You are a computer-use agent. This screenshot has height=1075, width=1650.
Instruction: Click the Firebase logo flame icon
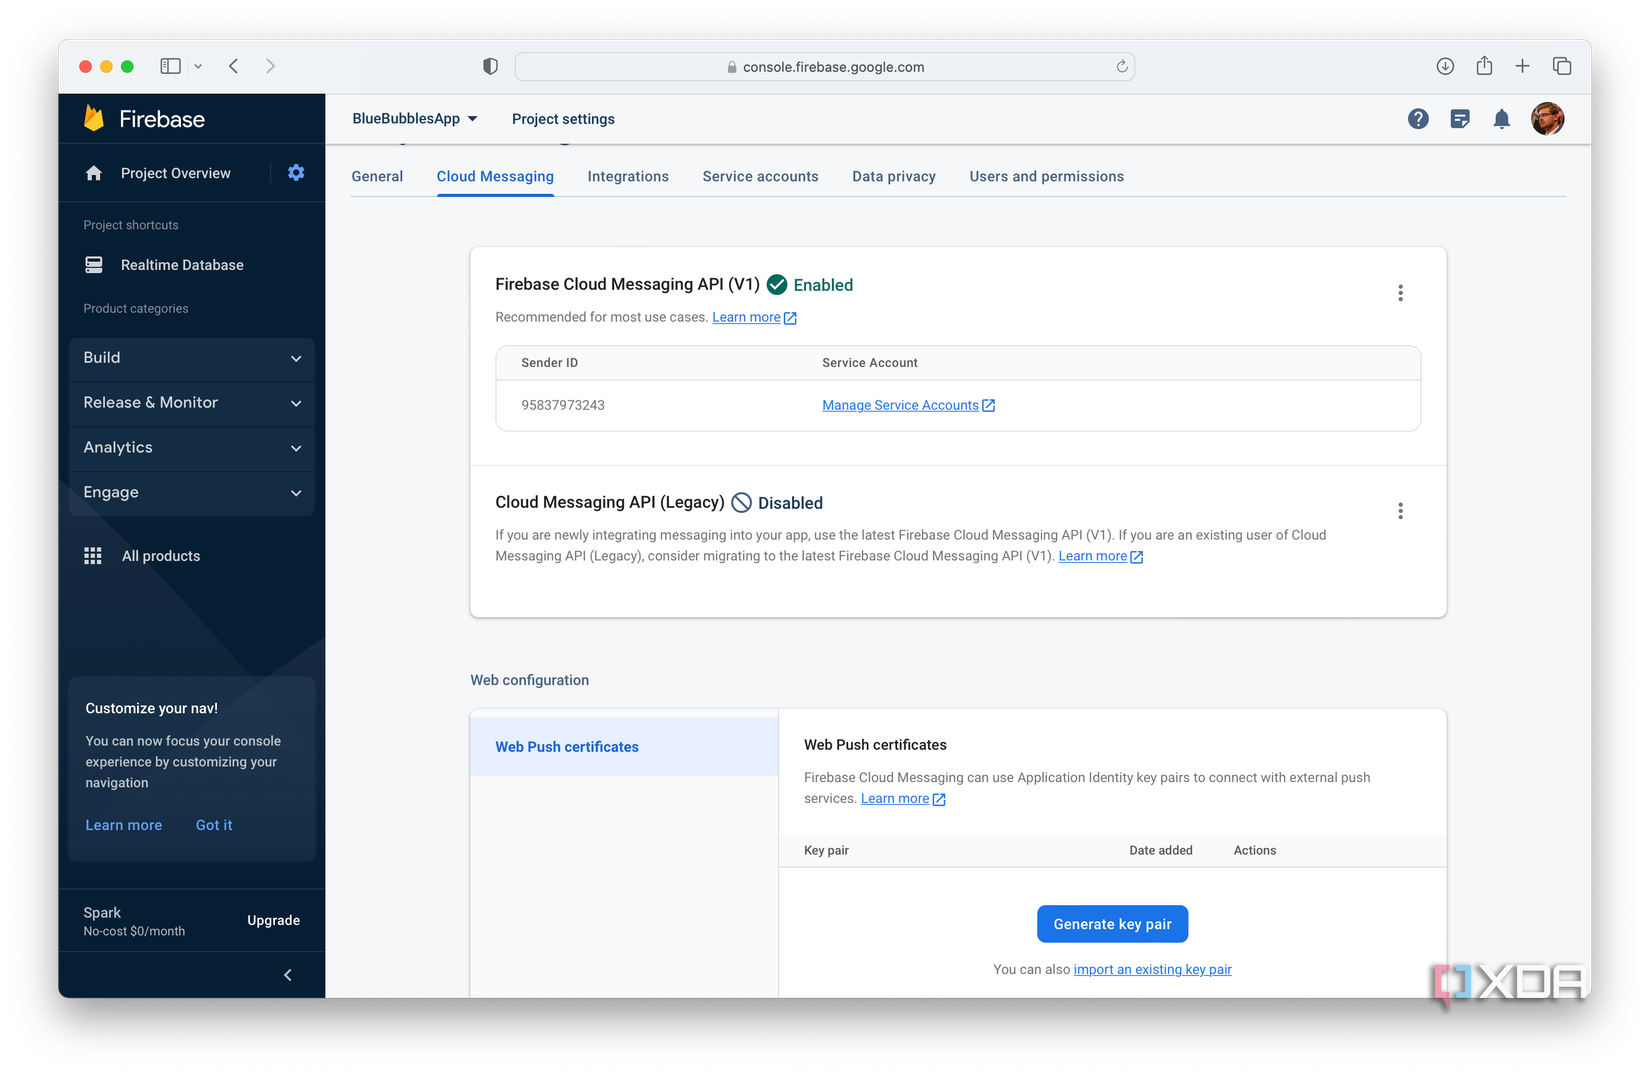pyautogui.click(x=94, y=118)
